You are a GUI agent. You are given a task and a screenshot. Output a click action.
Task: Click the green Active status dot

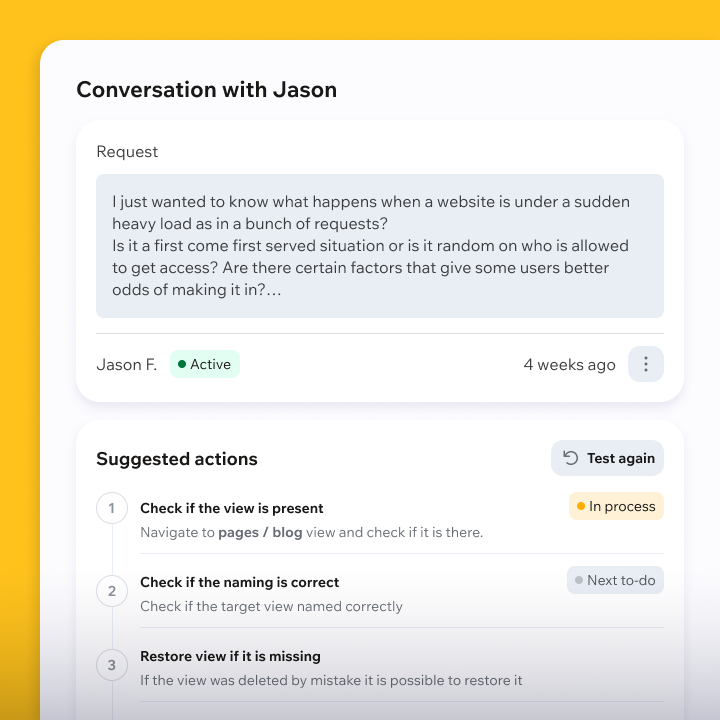[x=182, y=364]
